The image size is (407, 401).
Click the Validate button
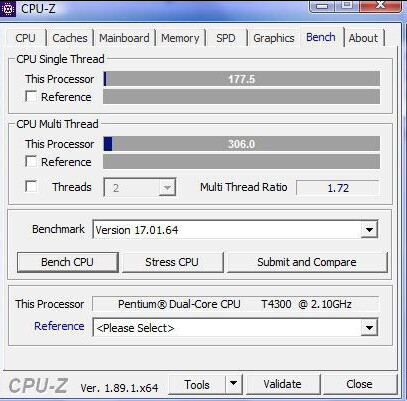click(283, 384)
